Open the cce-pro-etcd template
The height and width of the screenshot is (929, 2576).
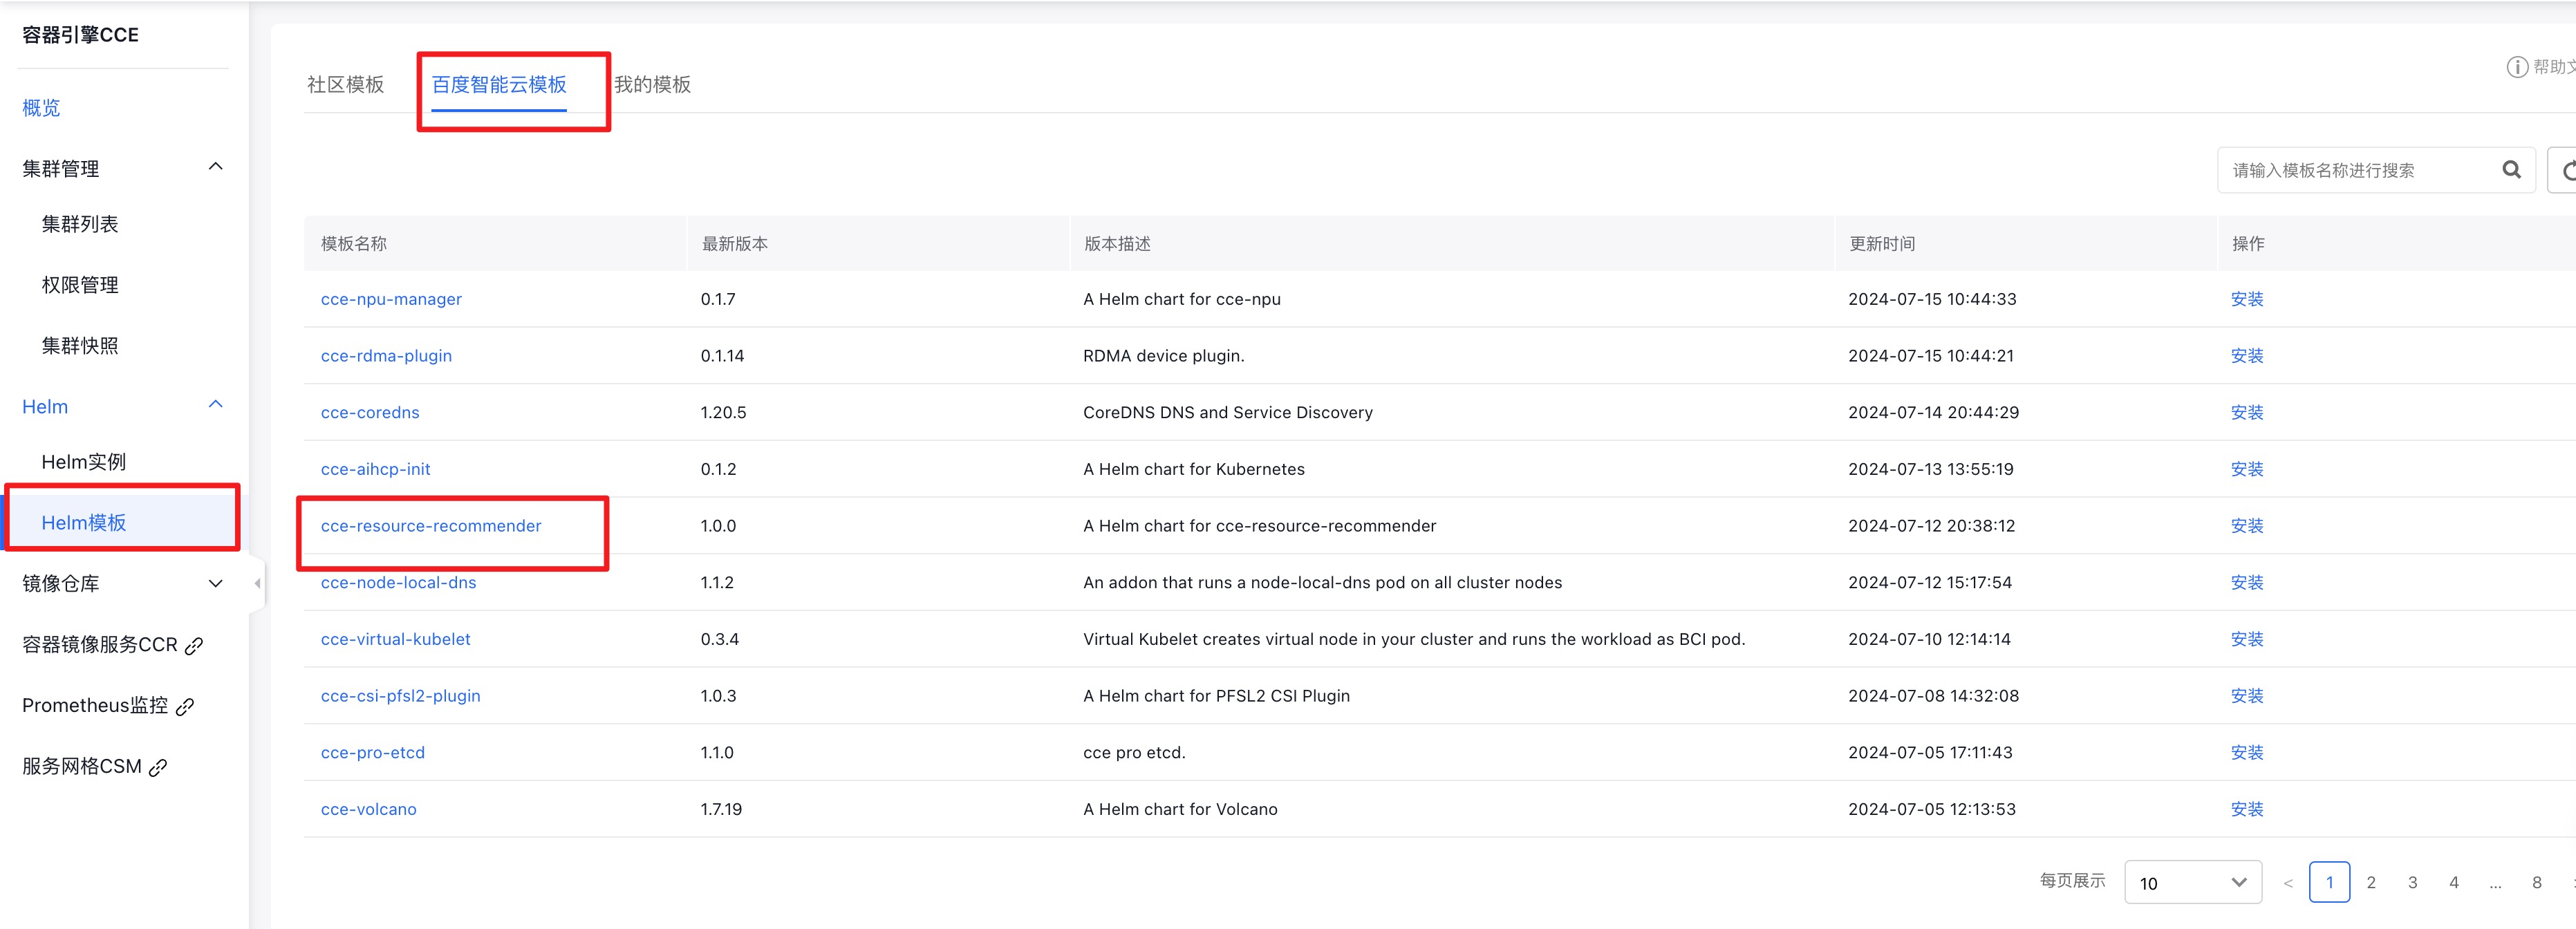click(x=372, y=753)
